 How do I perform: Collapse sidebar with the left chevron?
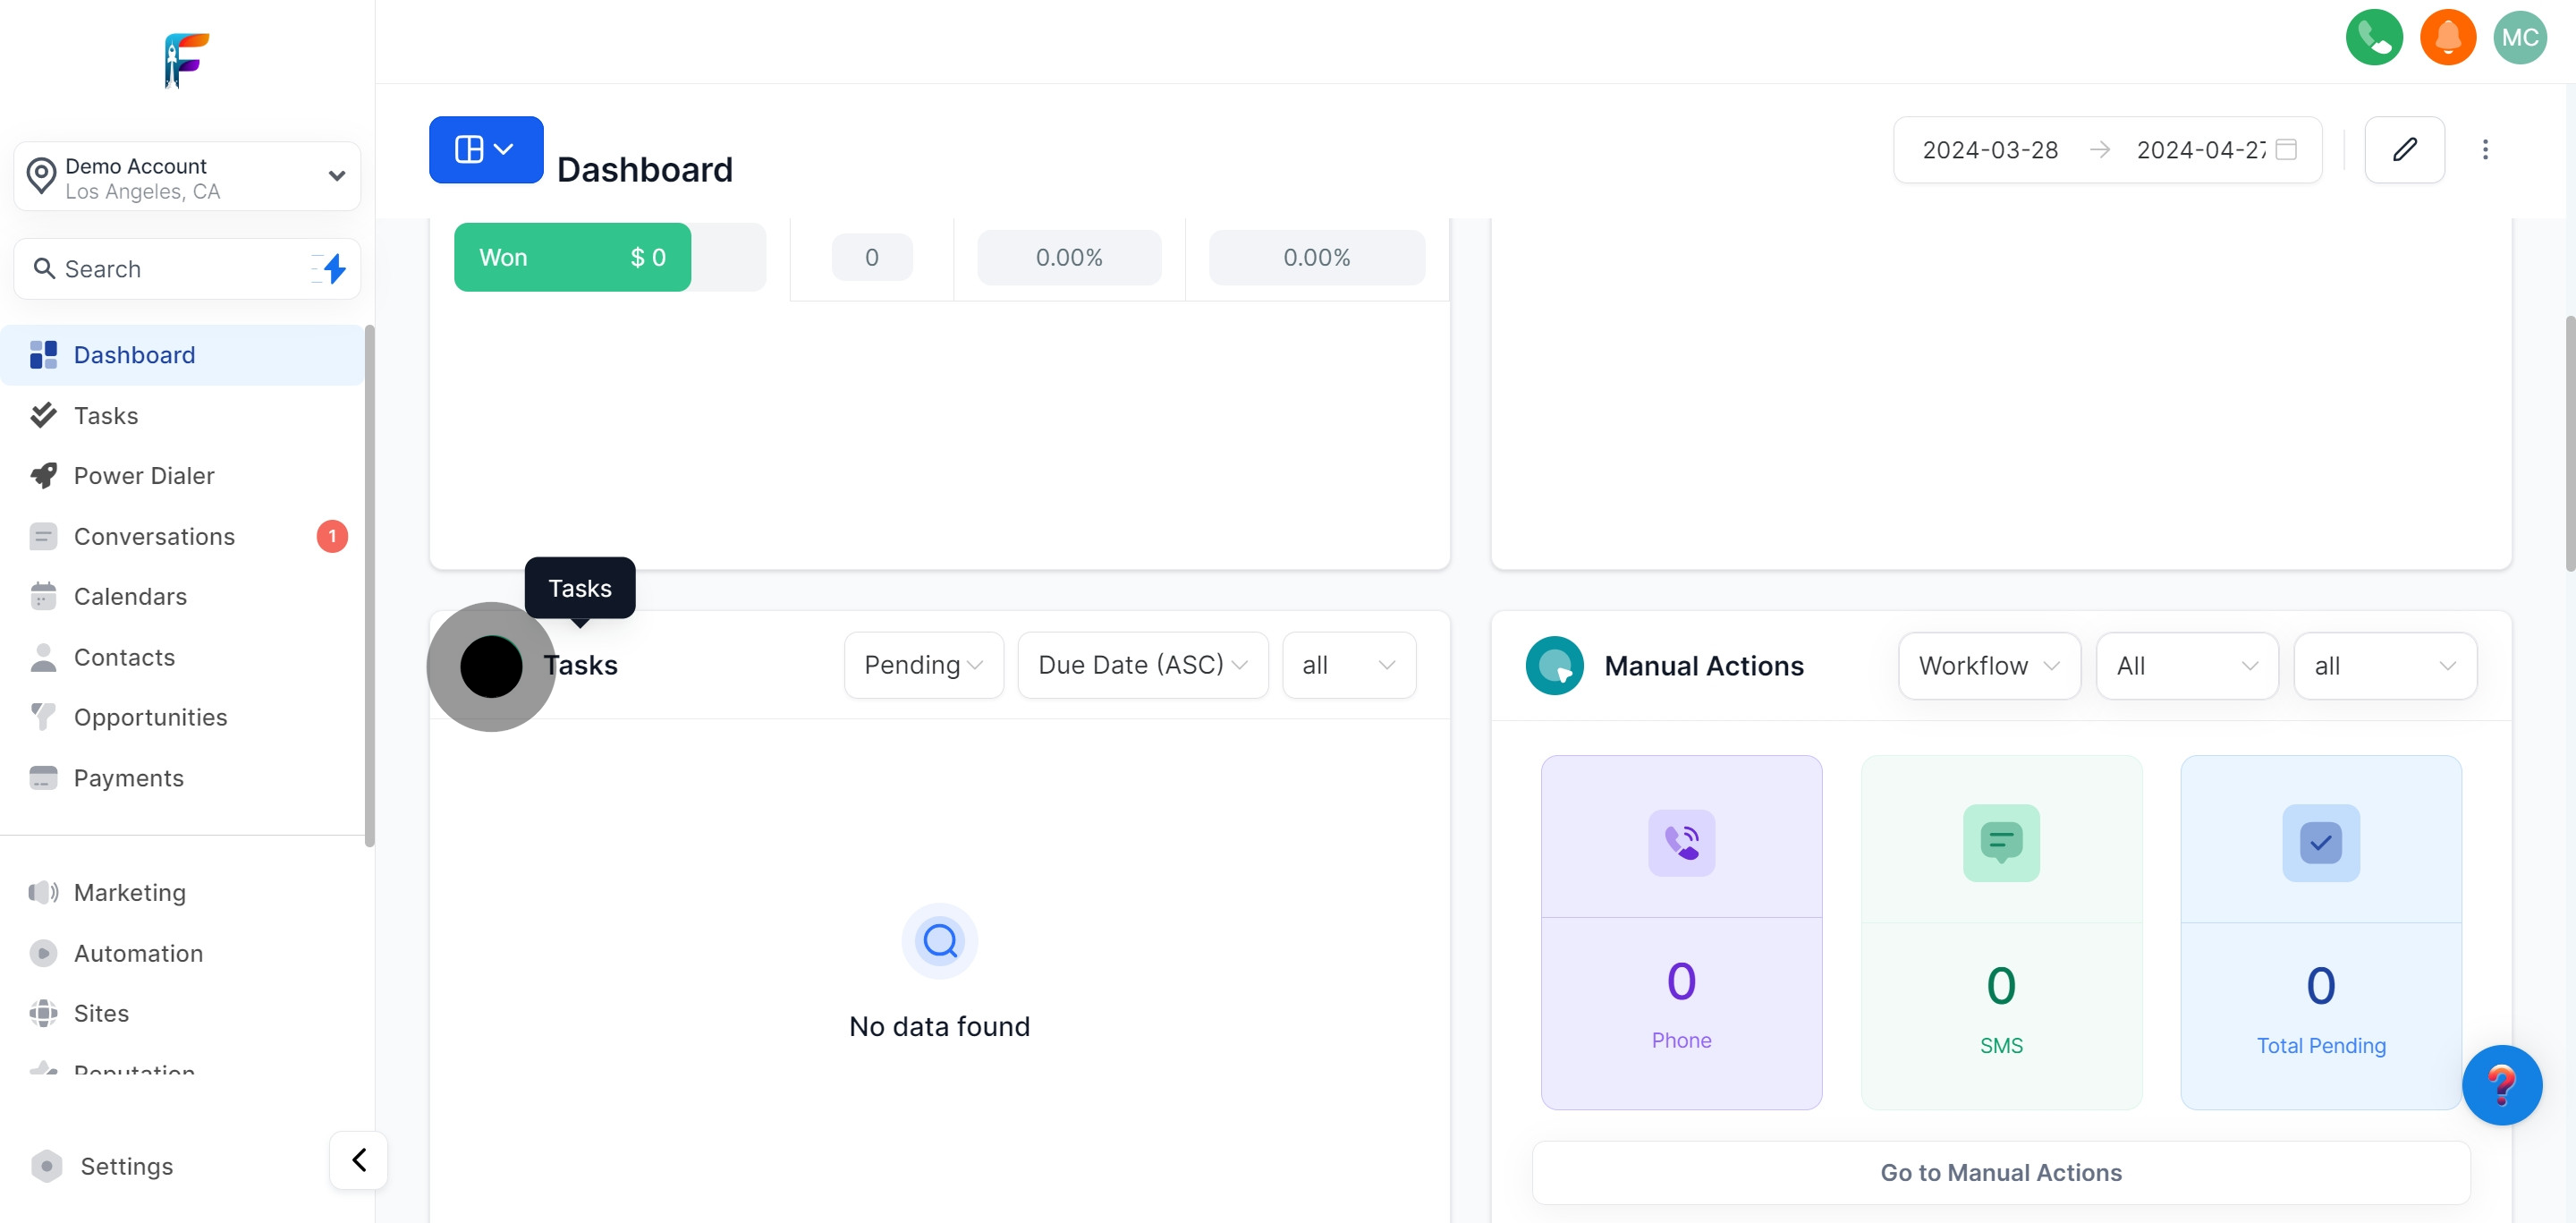pos(359,1160)
